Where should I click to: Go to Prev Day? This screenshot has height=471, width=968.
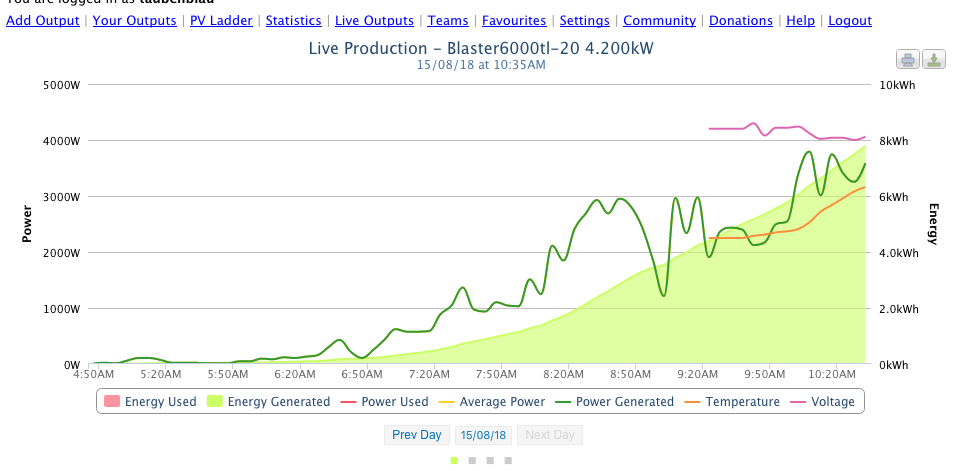(417, 435)
